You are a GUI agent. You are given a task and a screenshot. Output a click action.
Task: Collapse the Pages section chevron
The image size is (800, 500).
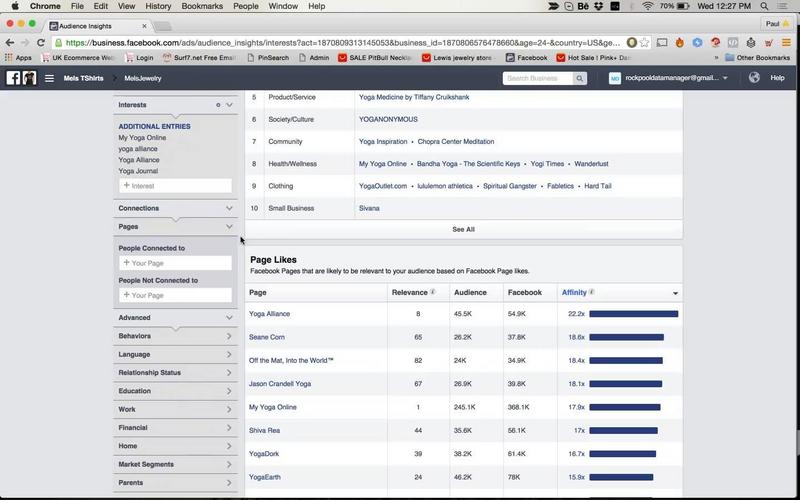pos(230,227)
